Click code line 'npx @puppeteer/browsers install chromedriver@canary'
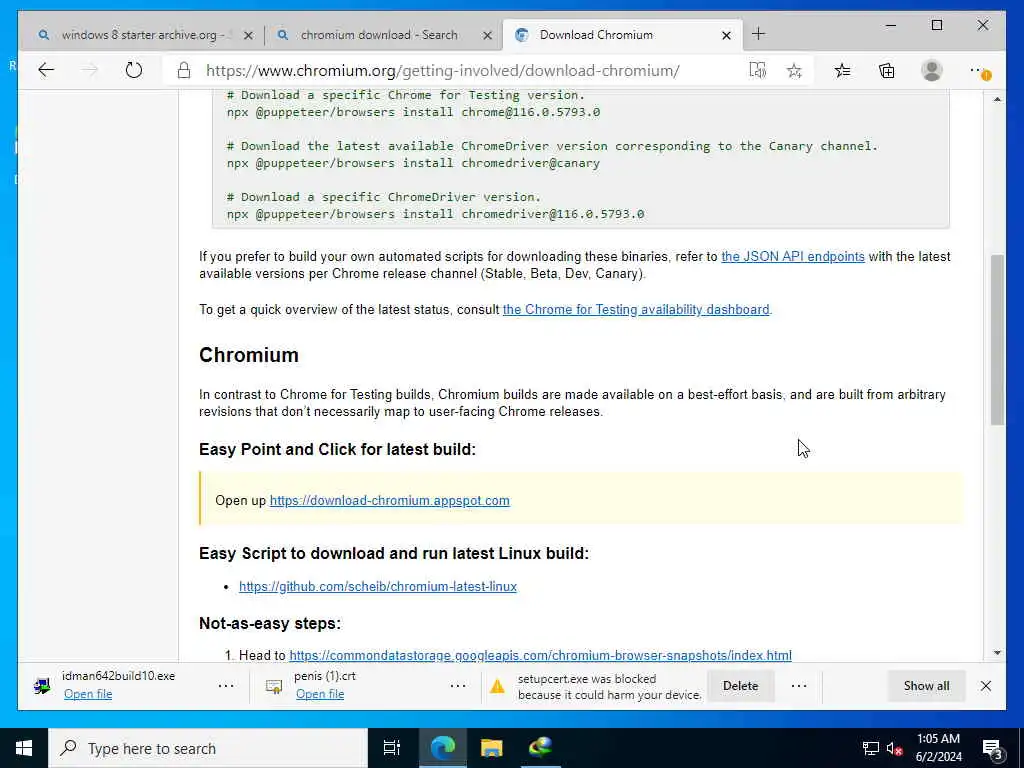1024x768 pixels. [413, 163]
